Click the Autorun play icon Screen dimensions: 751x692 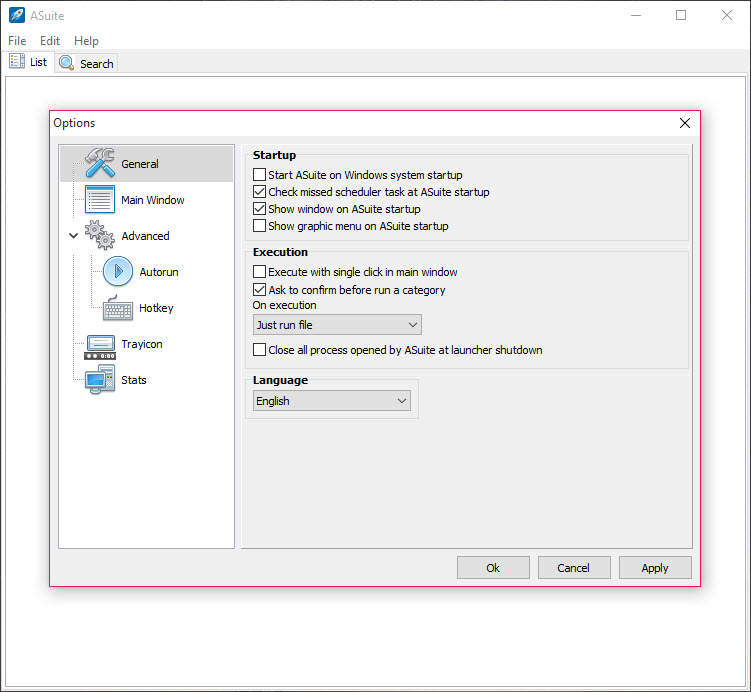(118, 271)
